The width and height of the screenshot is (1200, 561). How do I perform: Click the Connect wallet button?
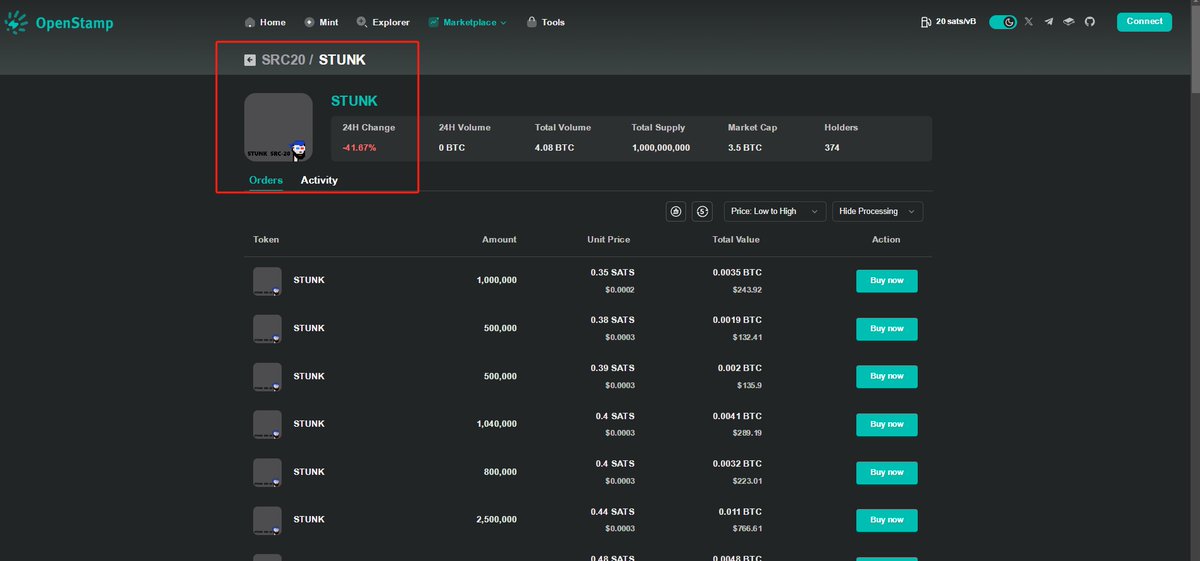1144,21
